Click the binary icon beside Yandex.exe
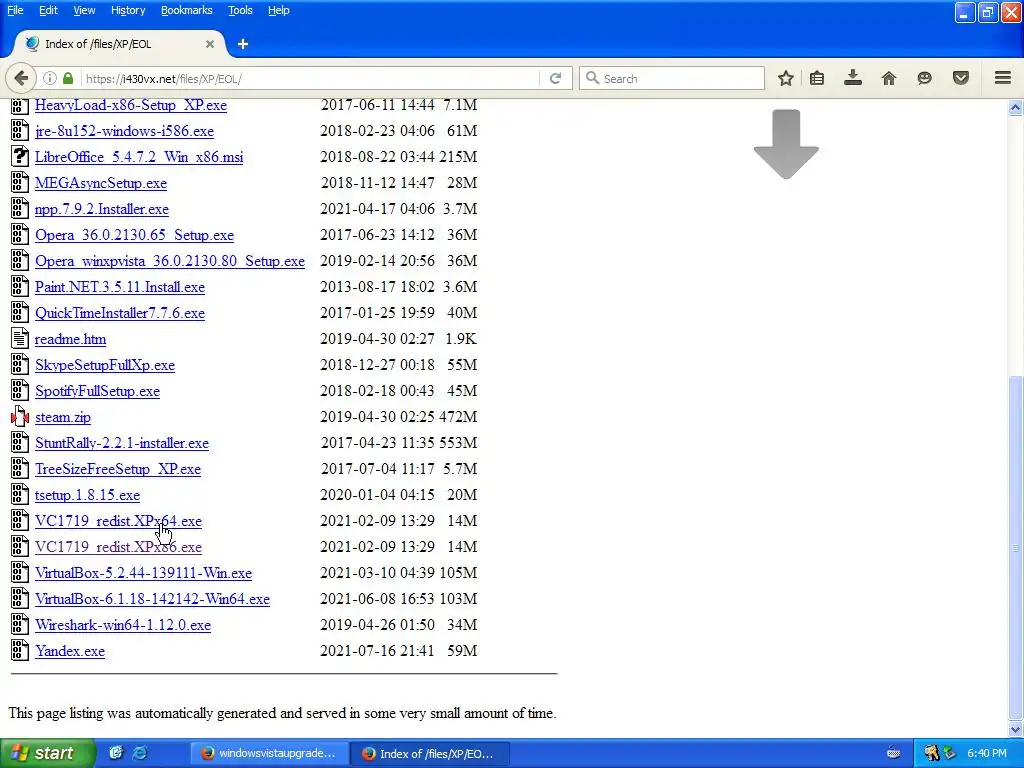Screen dimensions: 1024x768 20,650
